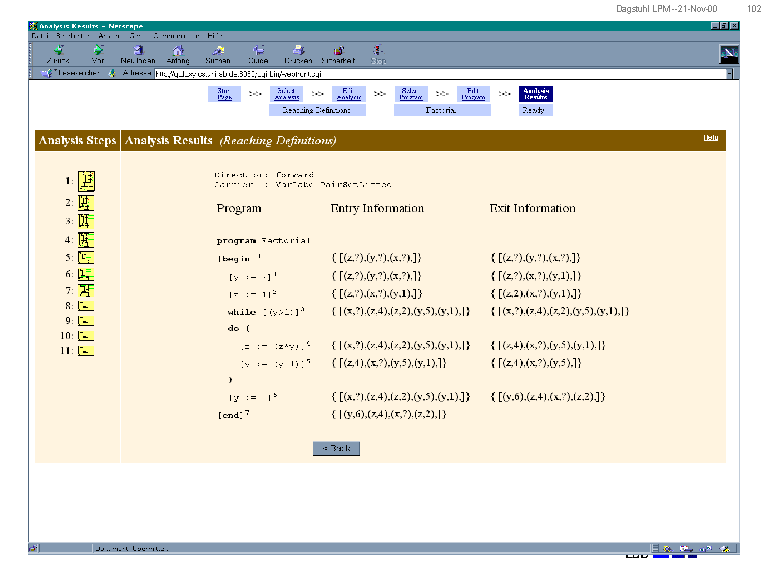This screenshot has width=768, height=576.
Task: Click the Netscape logo throbber icon
Action: click(x=729, y=53)
